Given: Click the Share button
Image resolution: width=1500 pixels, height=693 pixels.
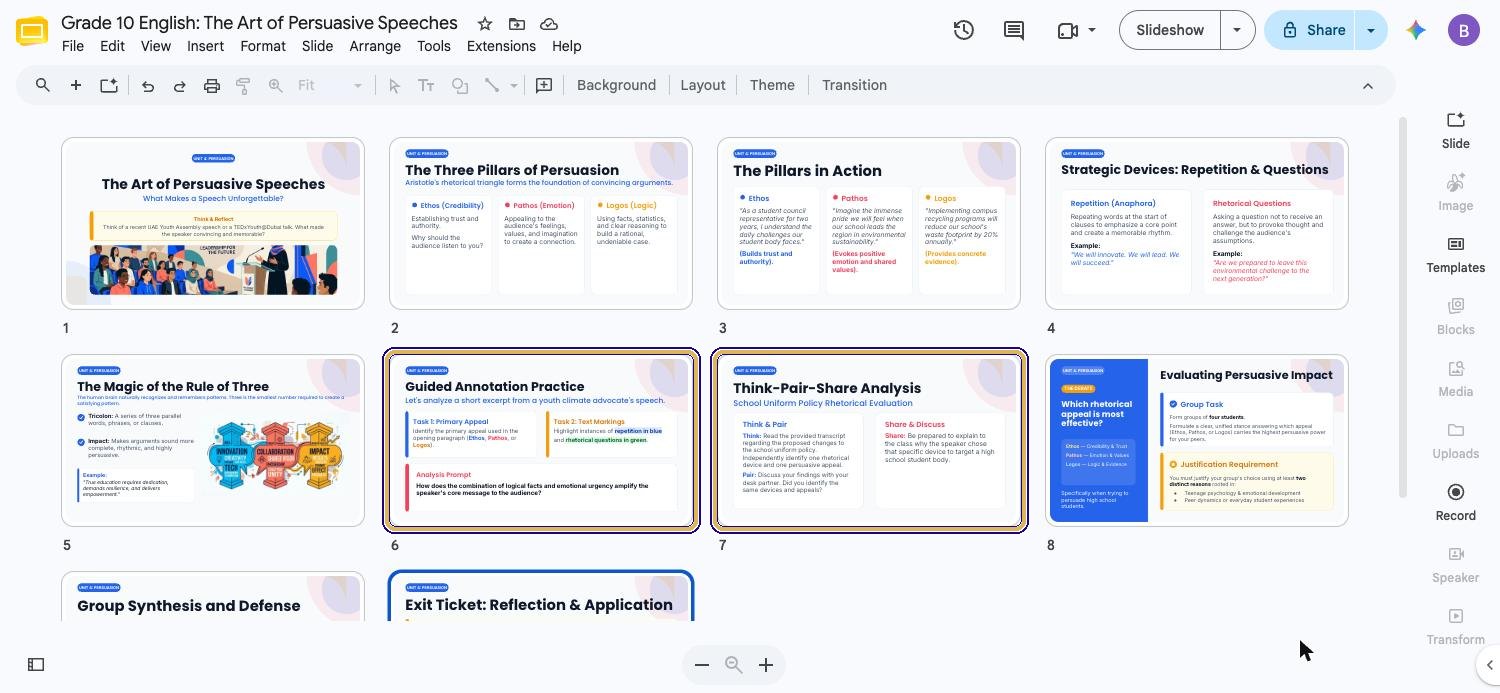Looking at the screenshot, I should point(1312,30).
